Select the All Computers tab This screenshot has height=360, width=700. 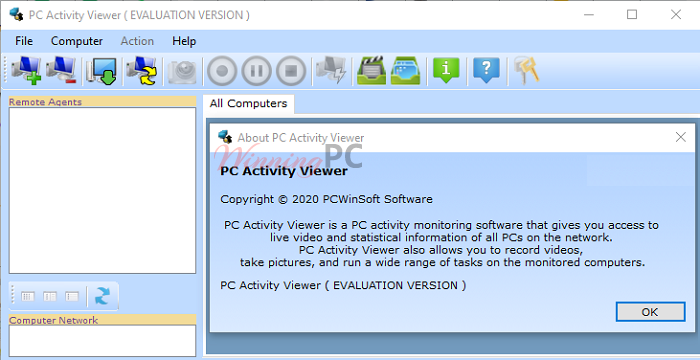pyautogui.click(x=248, y=104)
